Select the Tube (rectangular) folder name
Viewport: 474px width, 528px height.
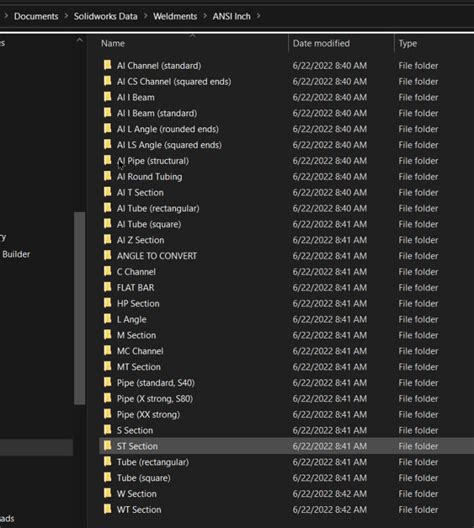pyautogui.click(x=153, y=462)
